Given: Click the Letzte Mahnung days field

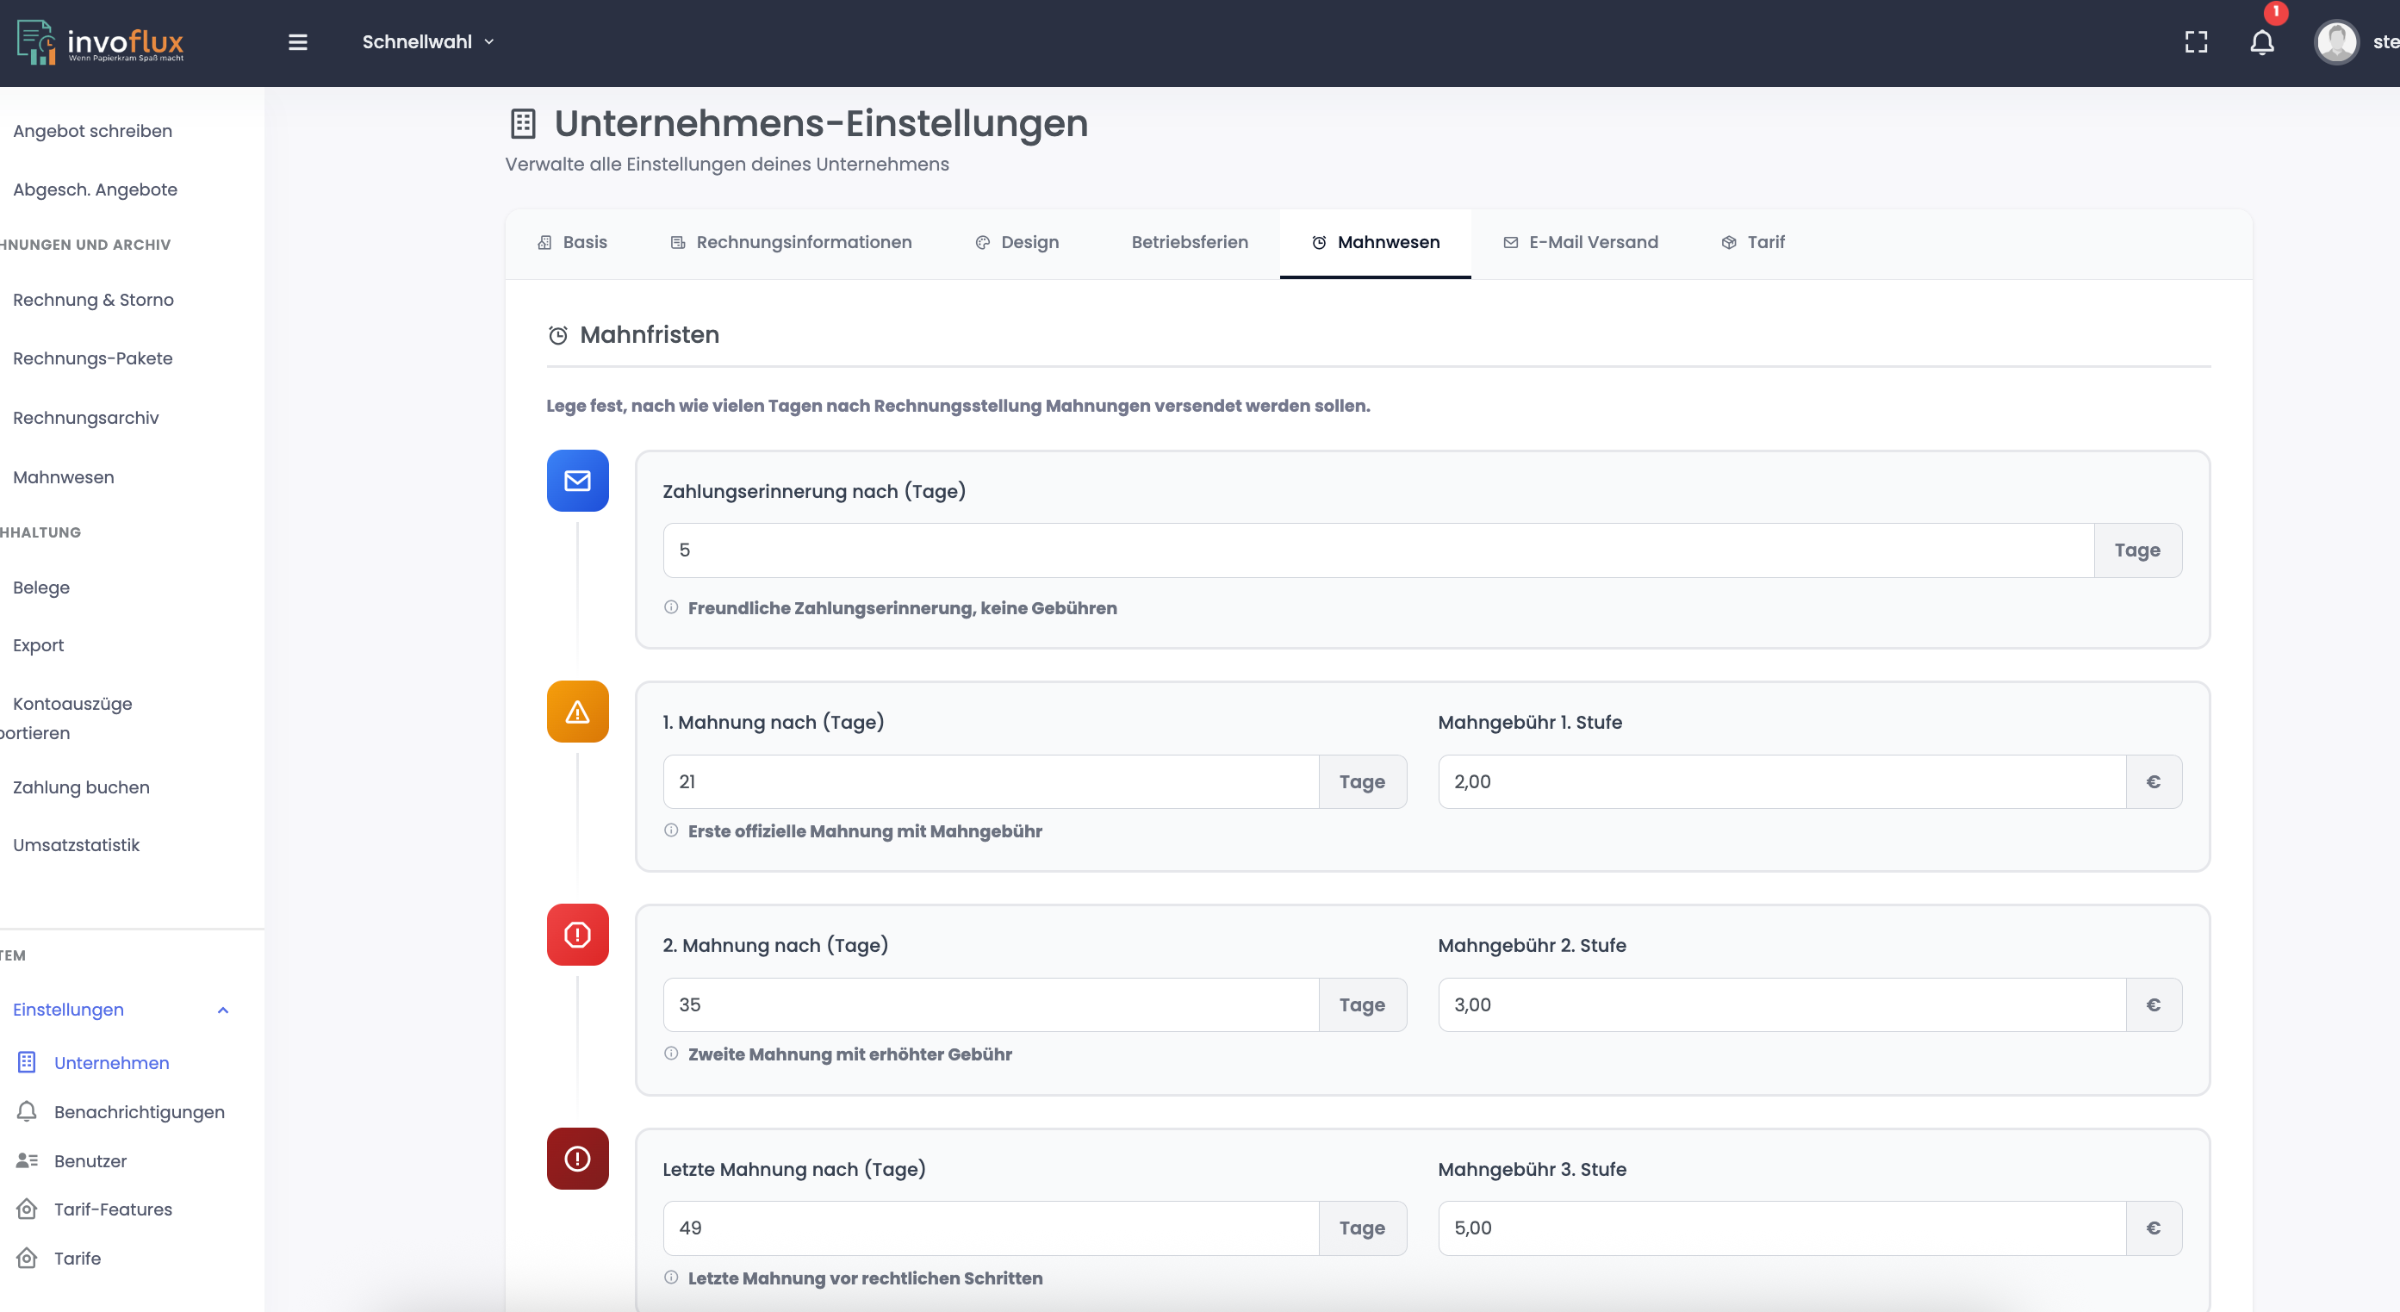Looking at the screenshot, I should [x=990, y=1228].
